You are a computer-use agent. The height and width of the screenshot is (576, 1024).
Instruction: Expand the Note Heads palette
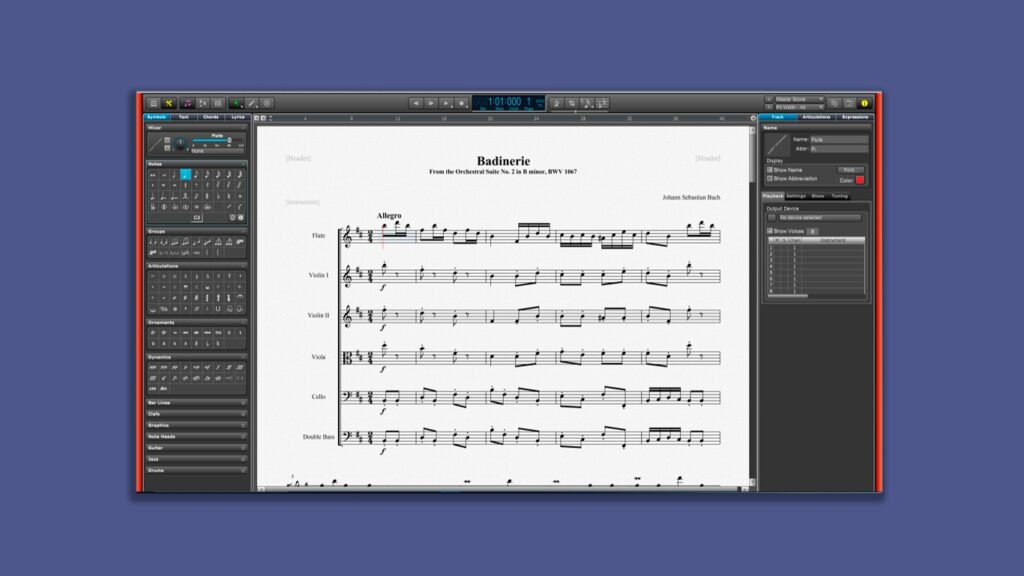(196, 436)
